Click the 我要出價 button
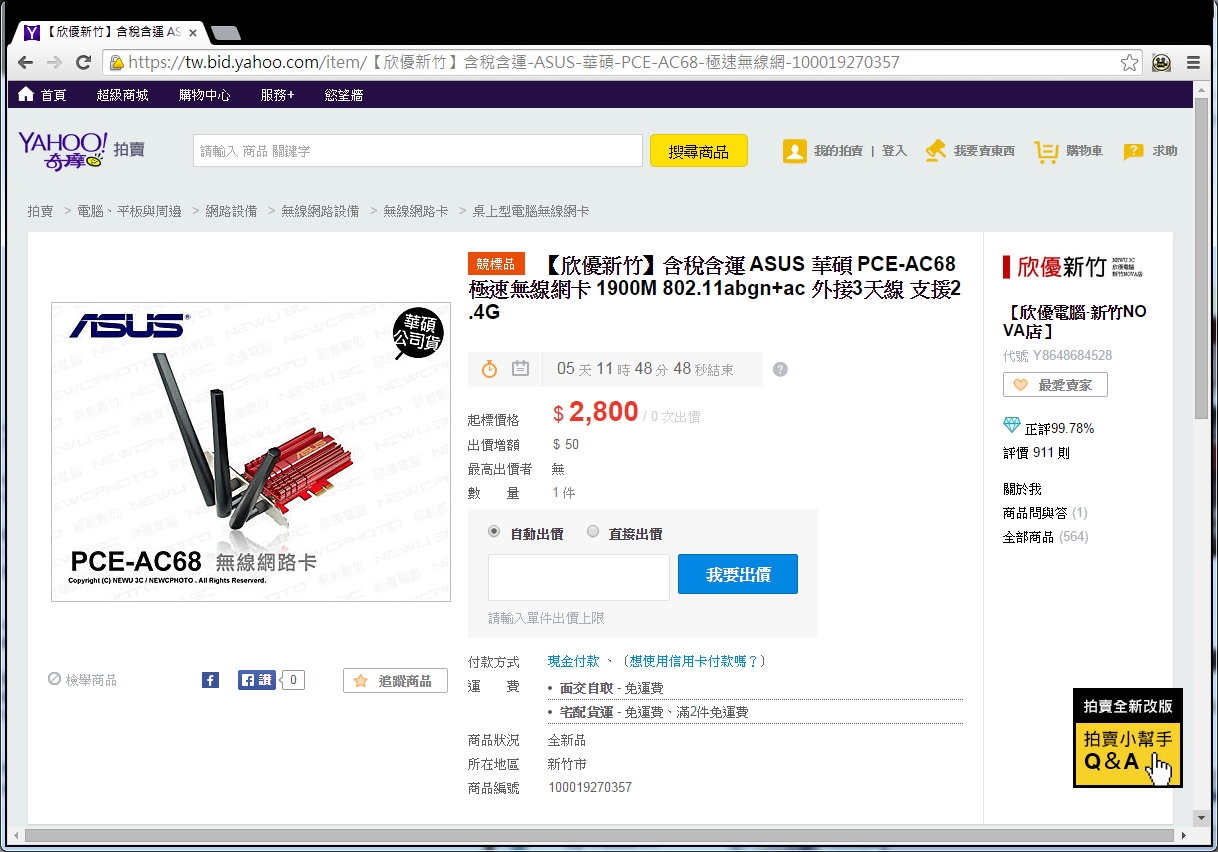The width and height of the screenshot is (1218, 852). 738,574
